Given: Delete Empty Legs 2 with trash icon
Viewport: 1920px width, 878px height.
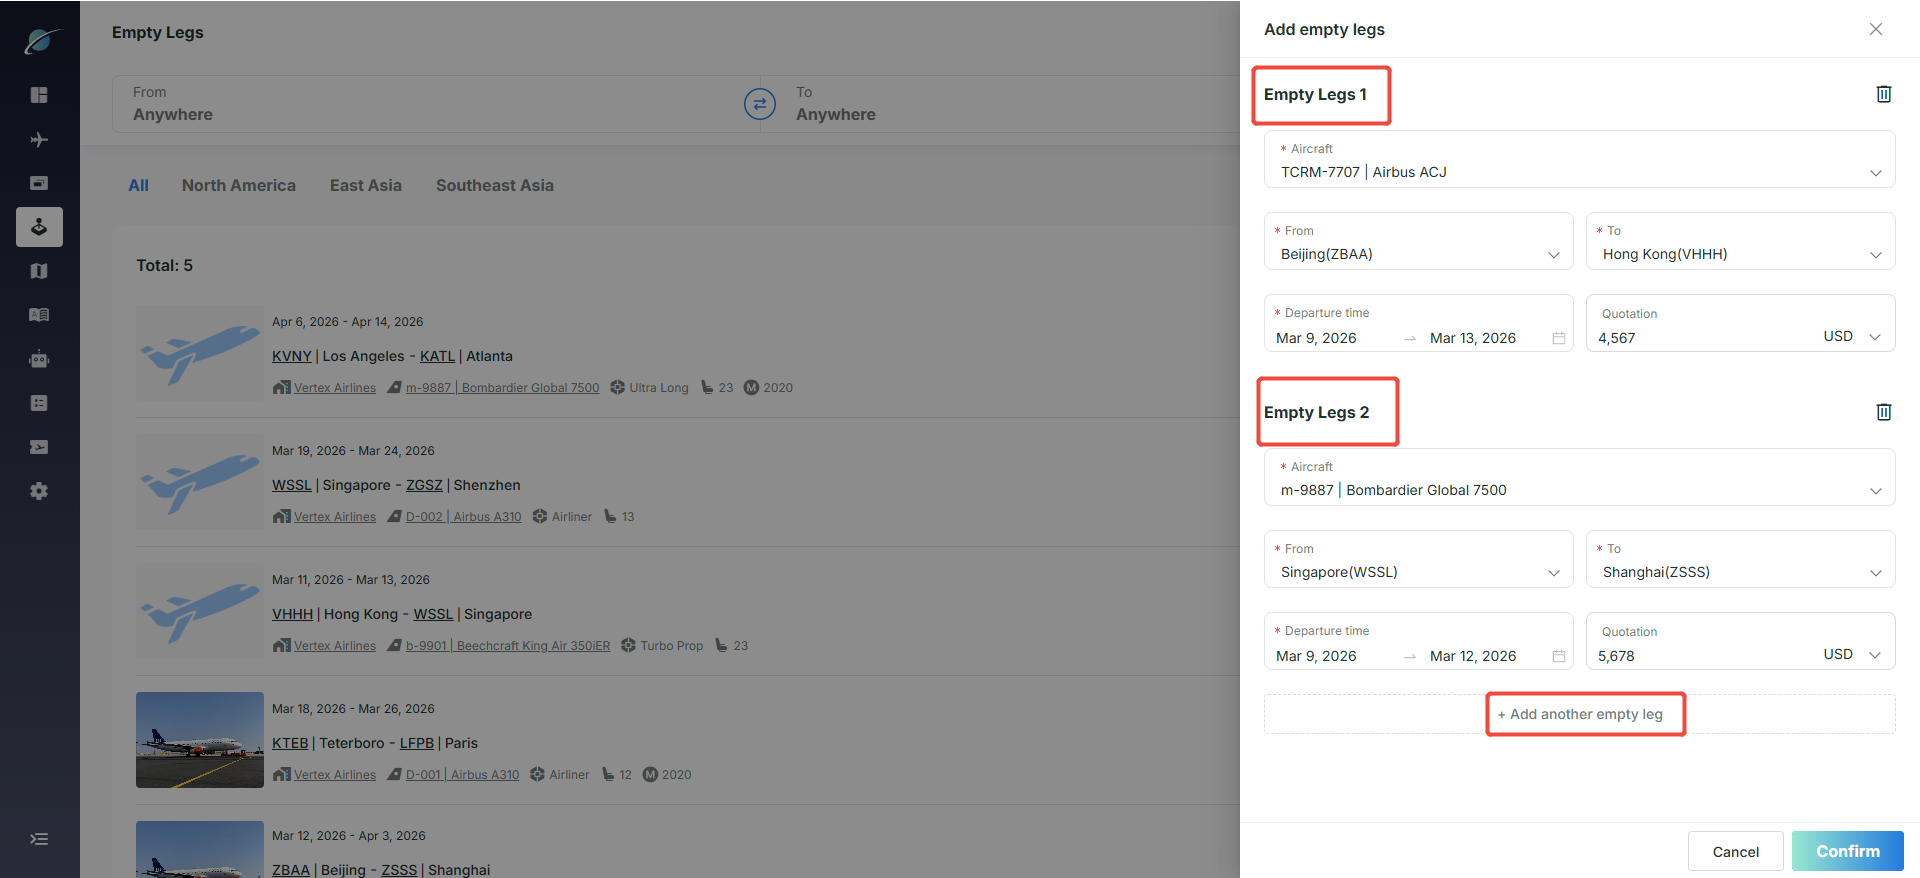Looking at the screenshot, I should pyautogui.click(x=1884, y=412).
